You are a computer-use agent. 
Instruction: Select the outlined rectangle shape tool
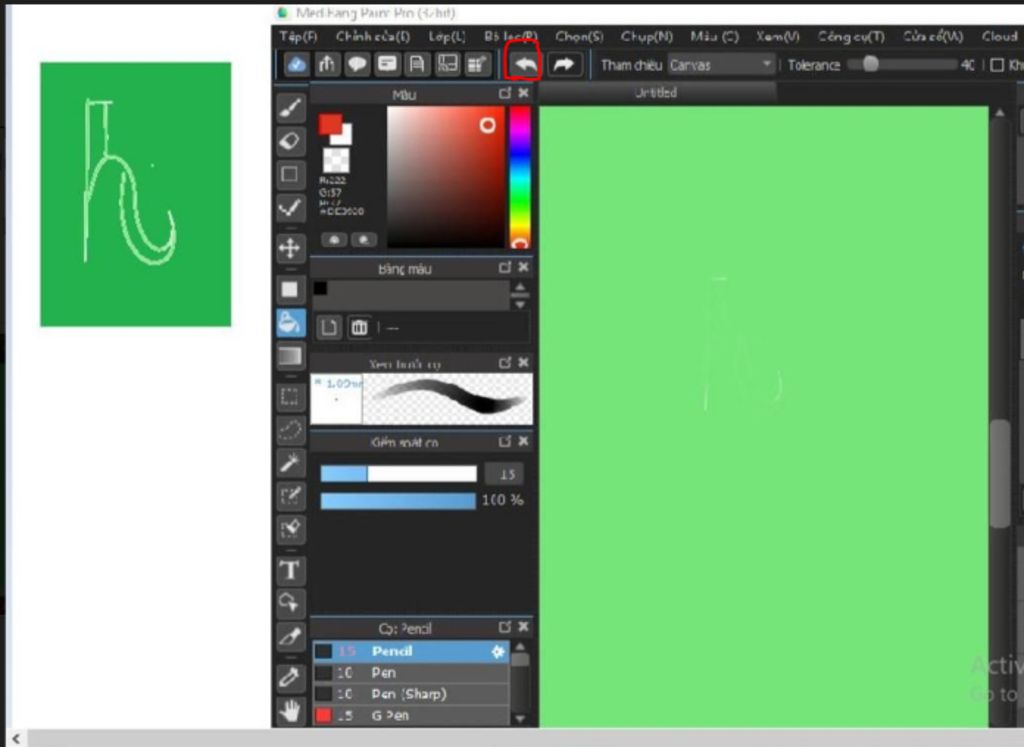pos(291,174)
